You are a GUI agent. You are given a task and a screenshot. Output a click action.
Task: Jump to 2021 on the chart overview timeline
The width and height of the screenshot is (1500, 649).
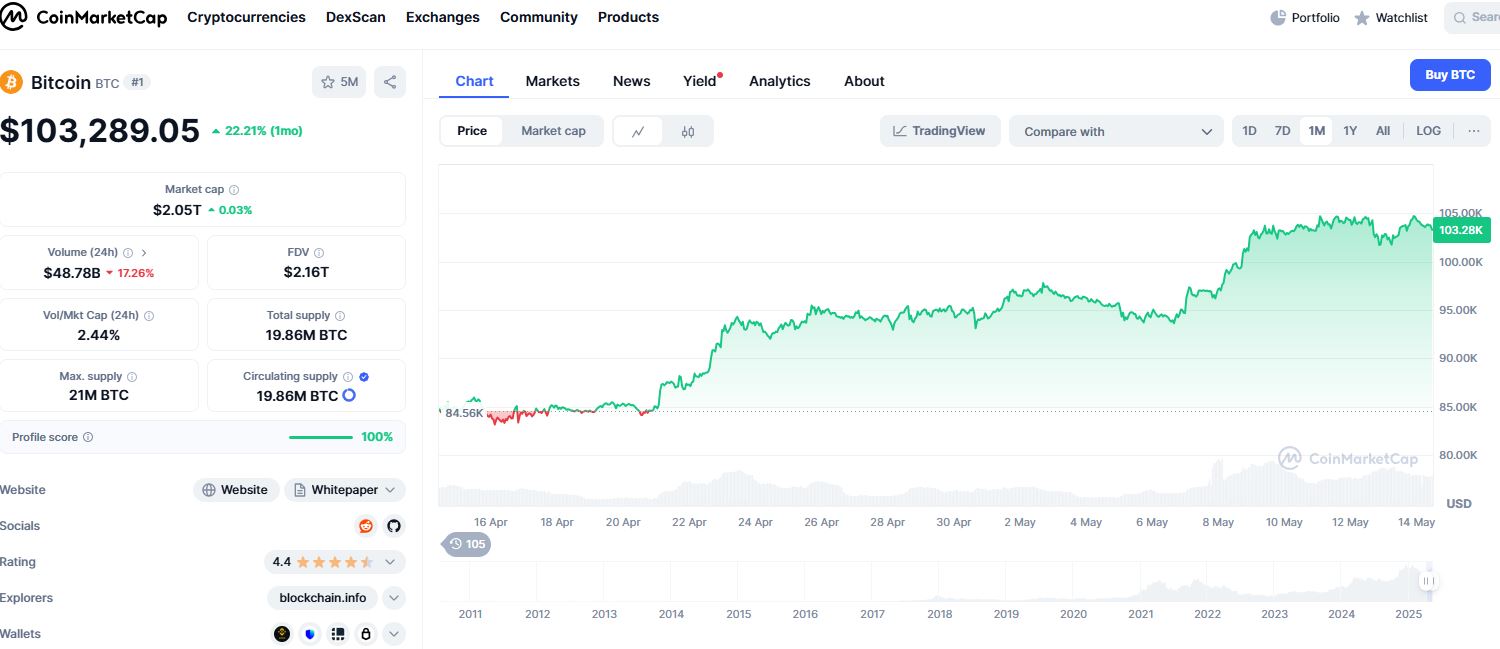point(1140,614)
